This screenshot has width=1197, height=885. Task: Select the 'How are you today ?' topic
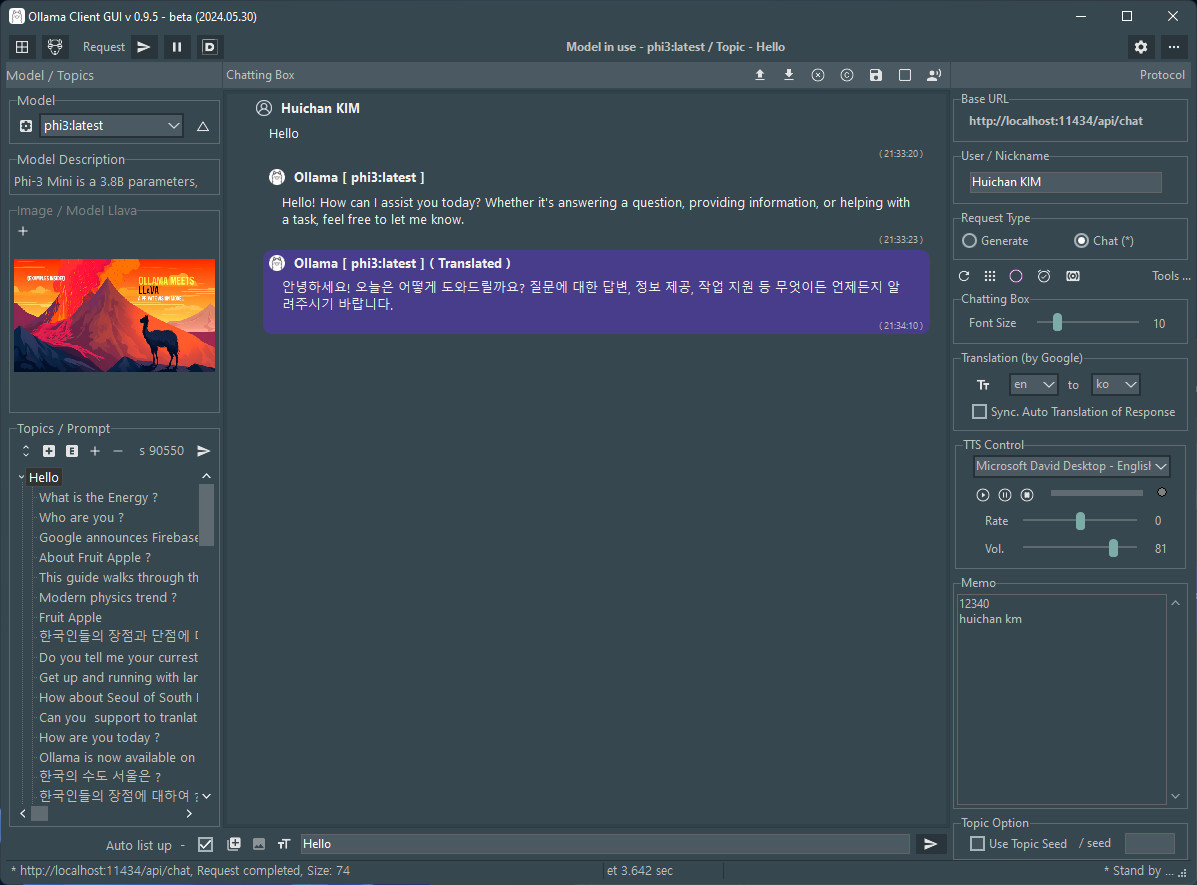(x=99, y=738)
